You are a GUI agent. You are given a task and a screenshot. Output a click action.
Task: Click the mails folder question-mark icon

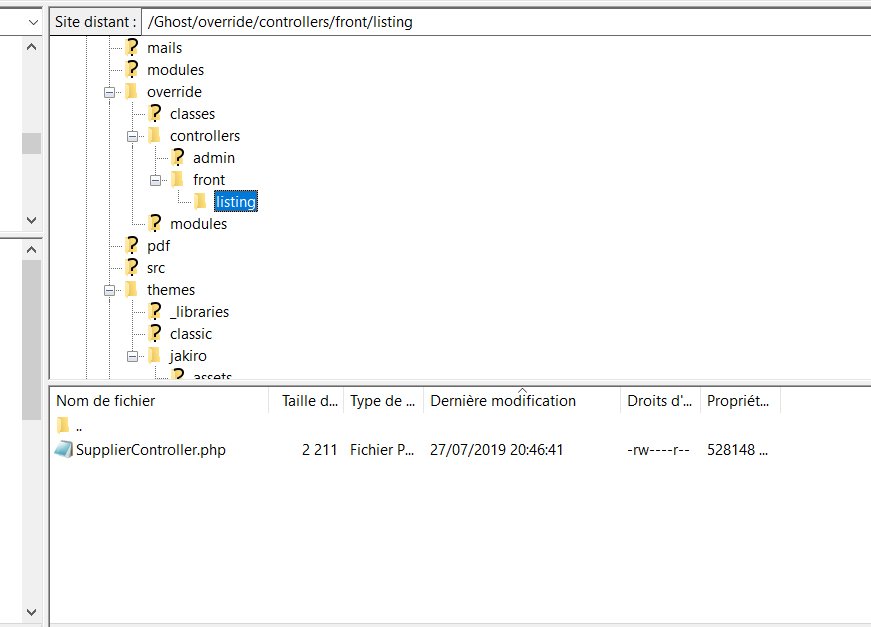(x=132, y=47)
